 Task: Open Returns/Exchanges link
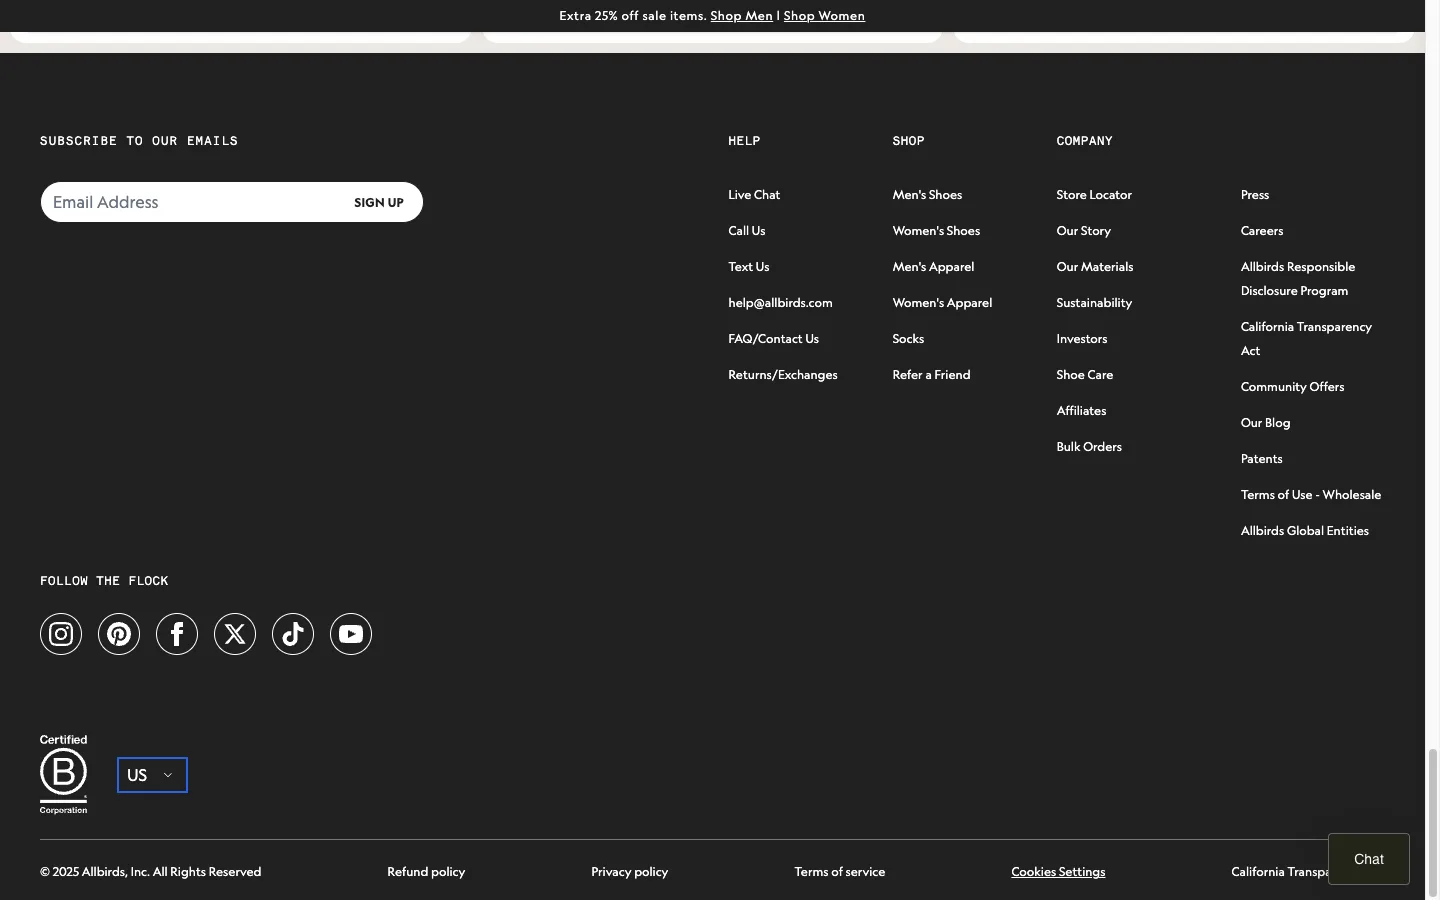pyautogui.click(x=783, y=375)
